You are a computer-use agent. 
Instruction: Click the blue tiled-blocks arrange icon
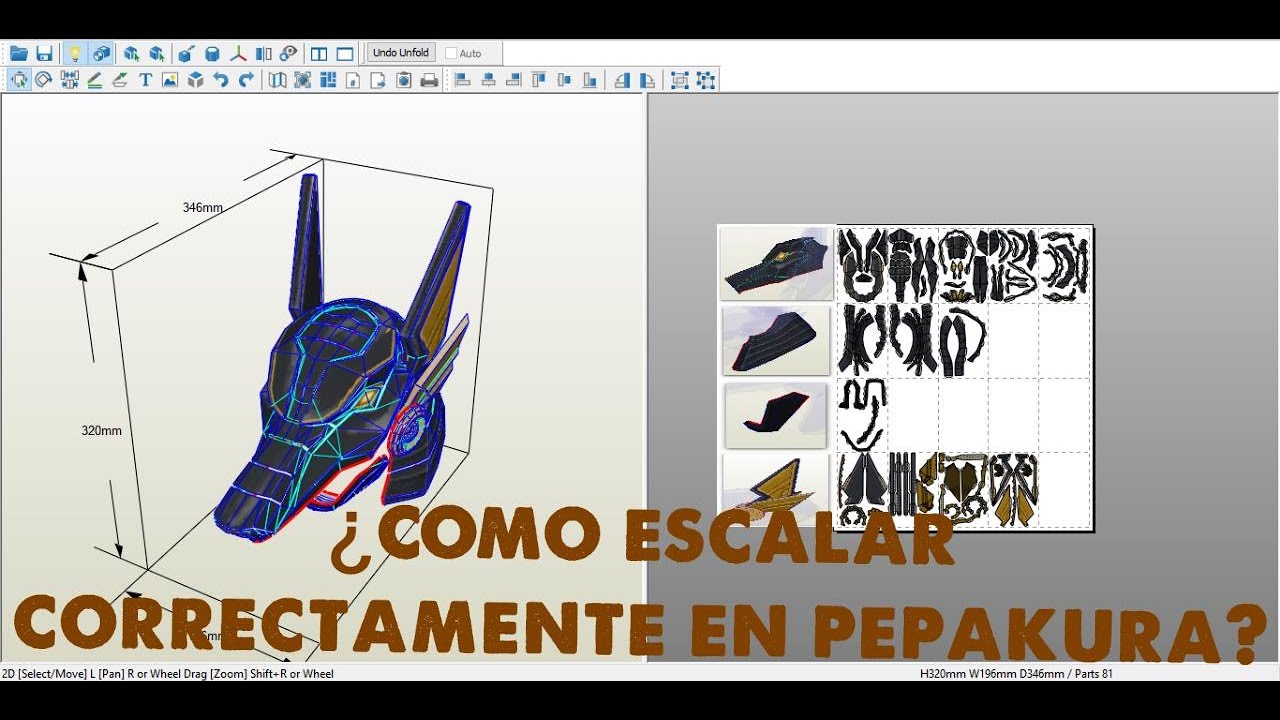(327, 80)
